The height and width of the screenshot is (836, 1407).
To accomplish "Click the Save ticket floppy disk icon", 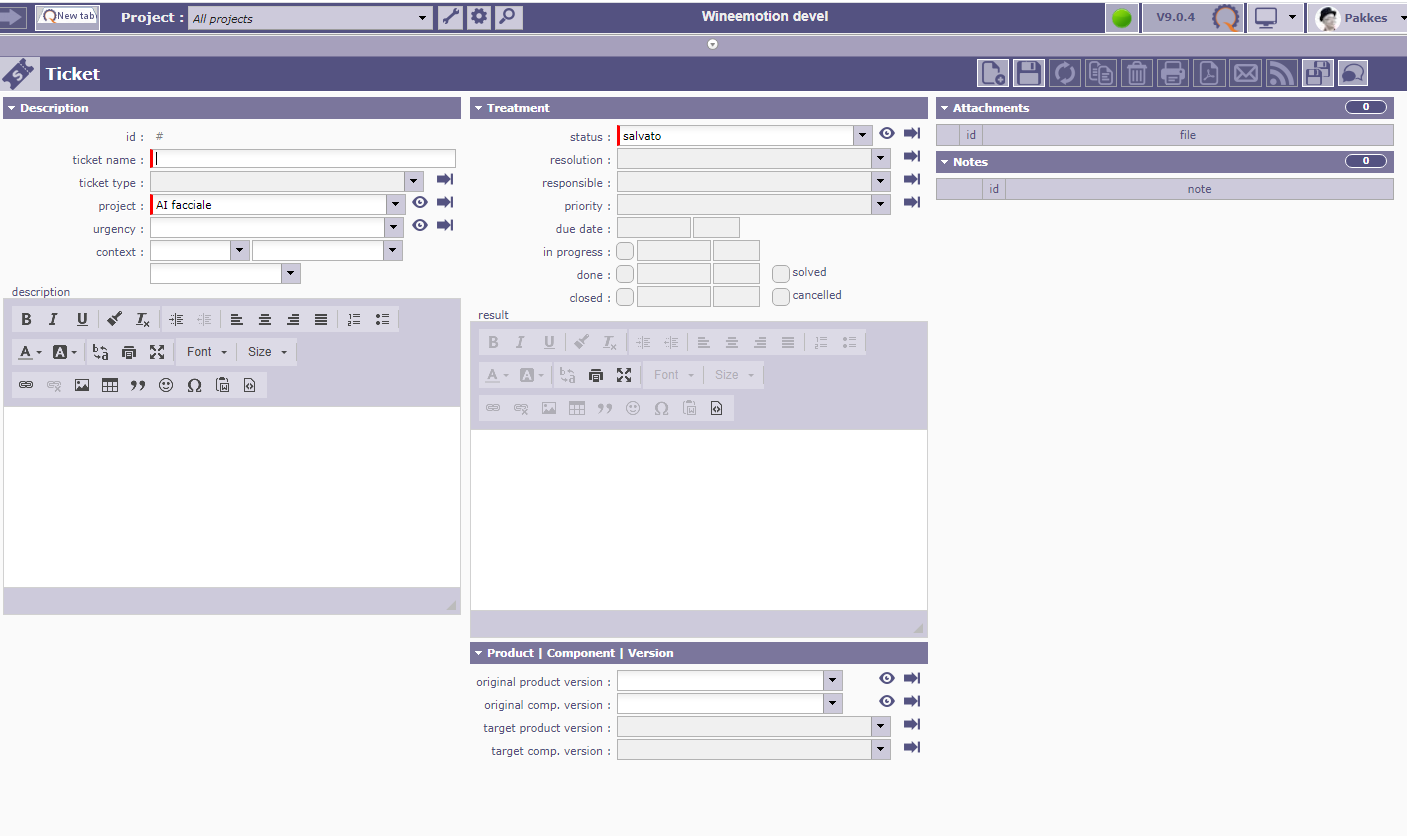I will (1029, 73).
